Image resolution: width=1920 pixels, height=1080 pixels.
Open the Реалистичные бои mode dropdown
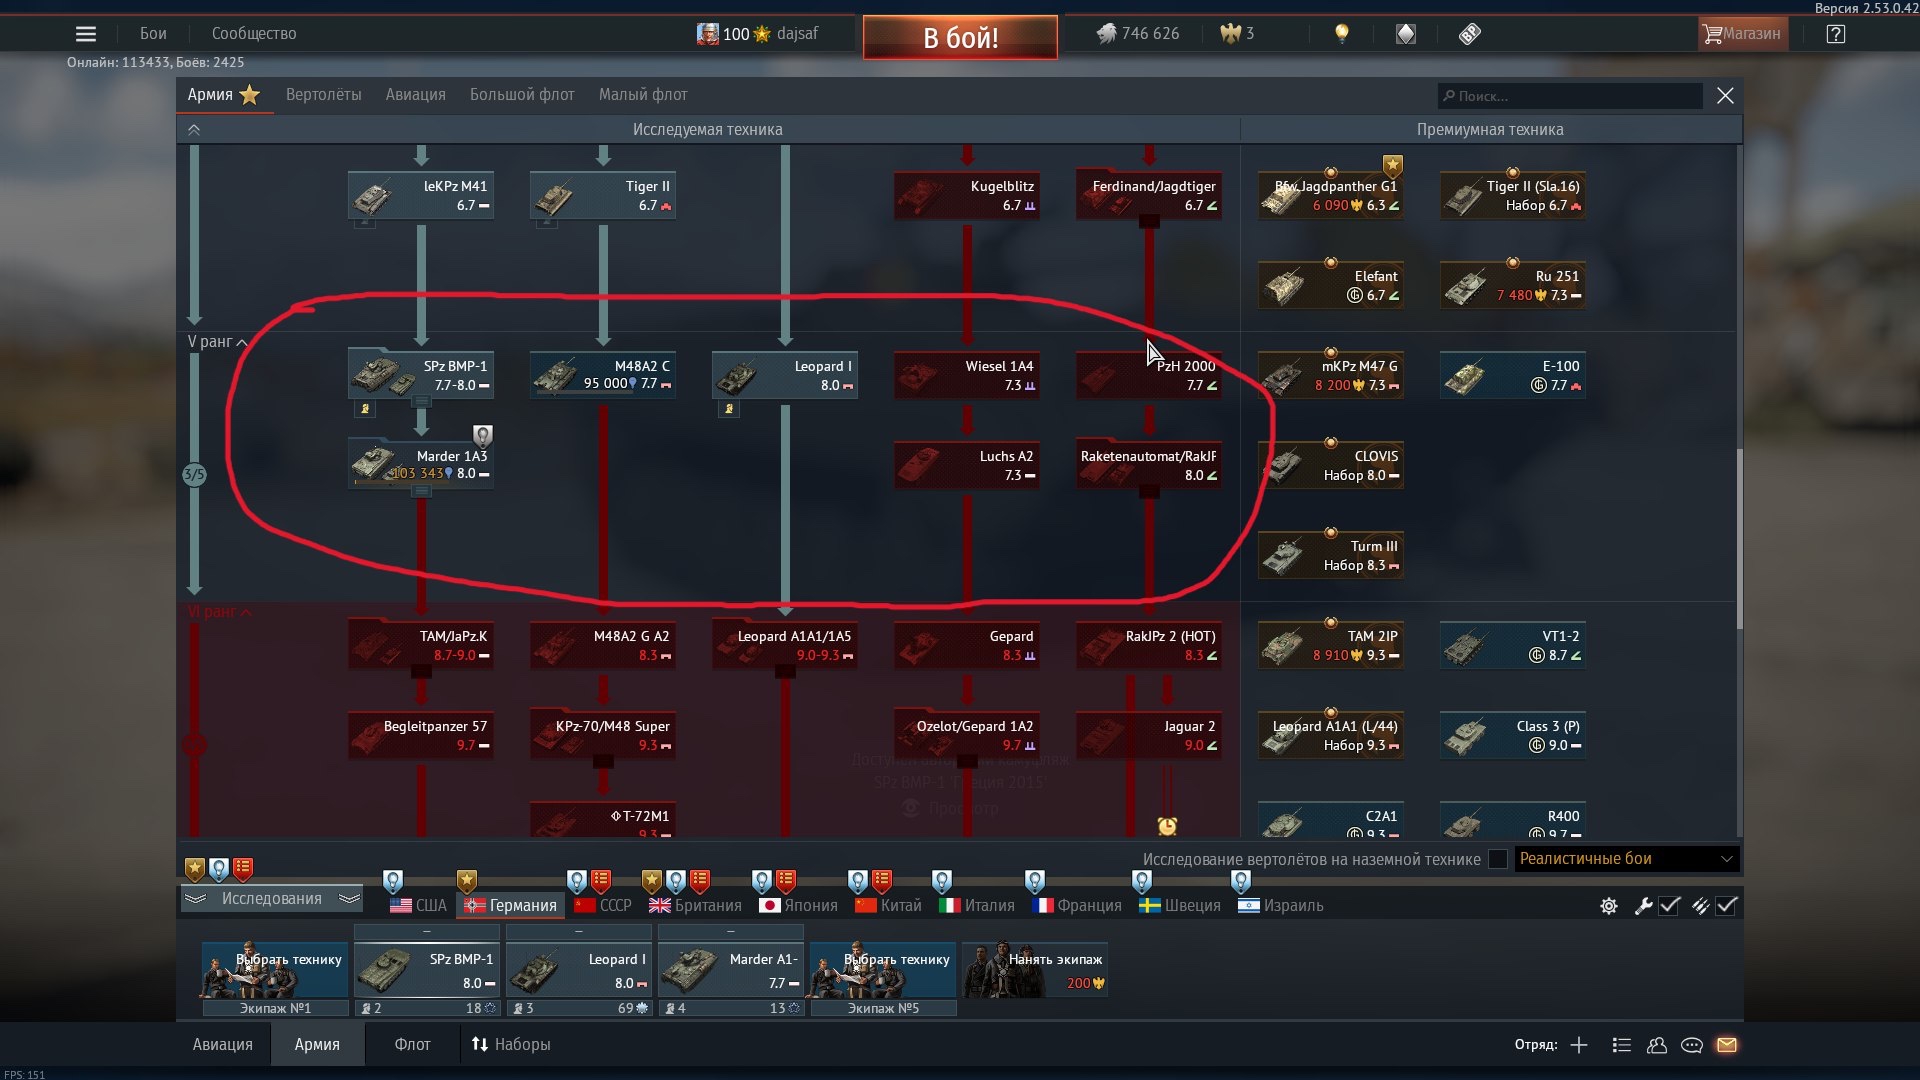1626,859
